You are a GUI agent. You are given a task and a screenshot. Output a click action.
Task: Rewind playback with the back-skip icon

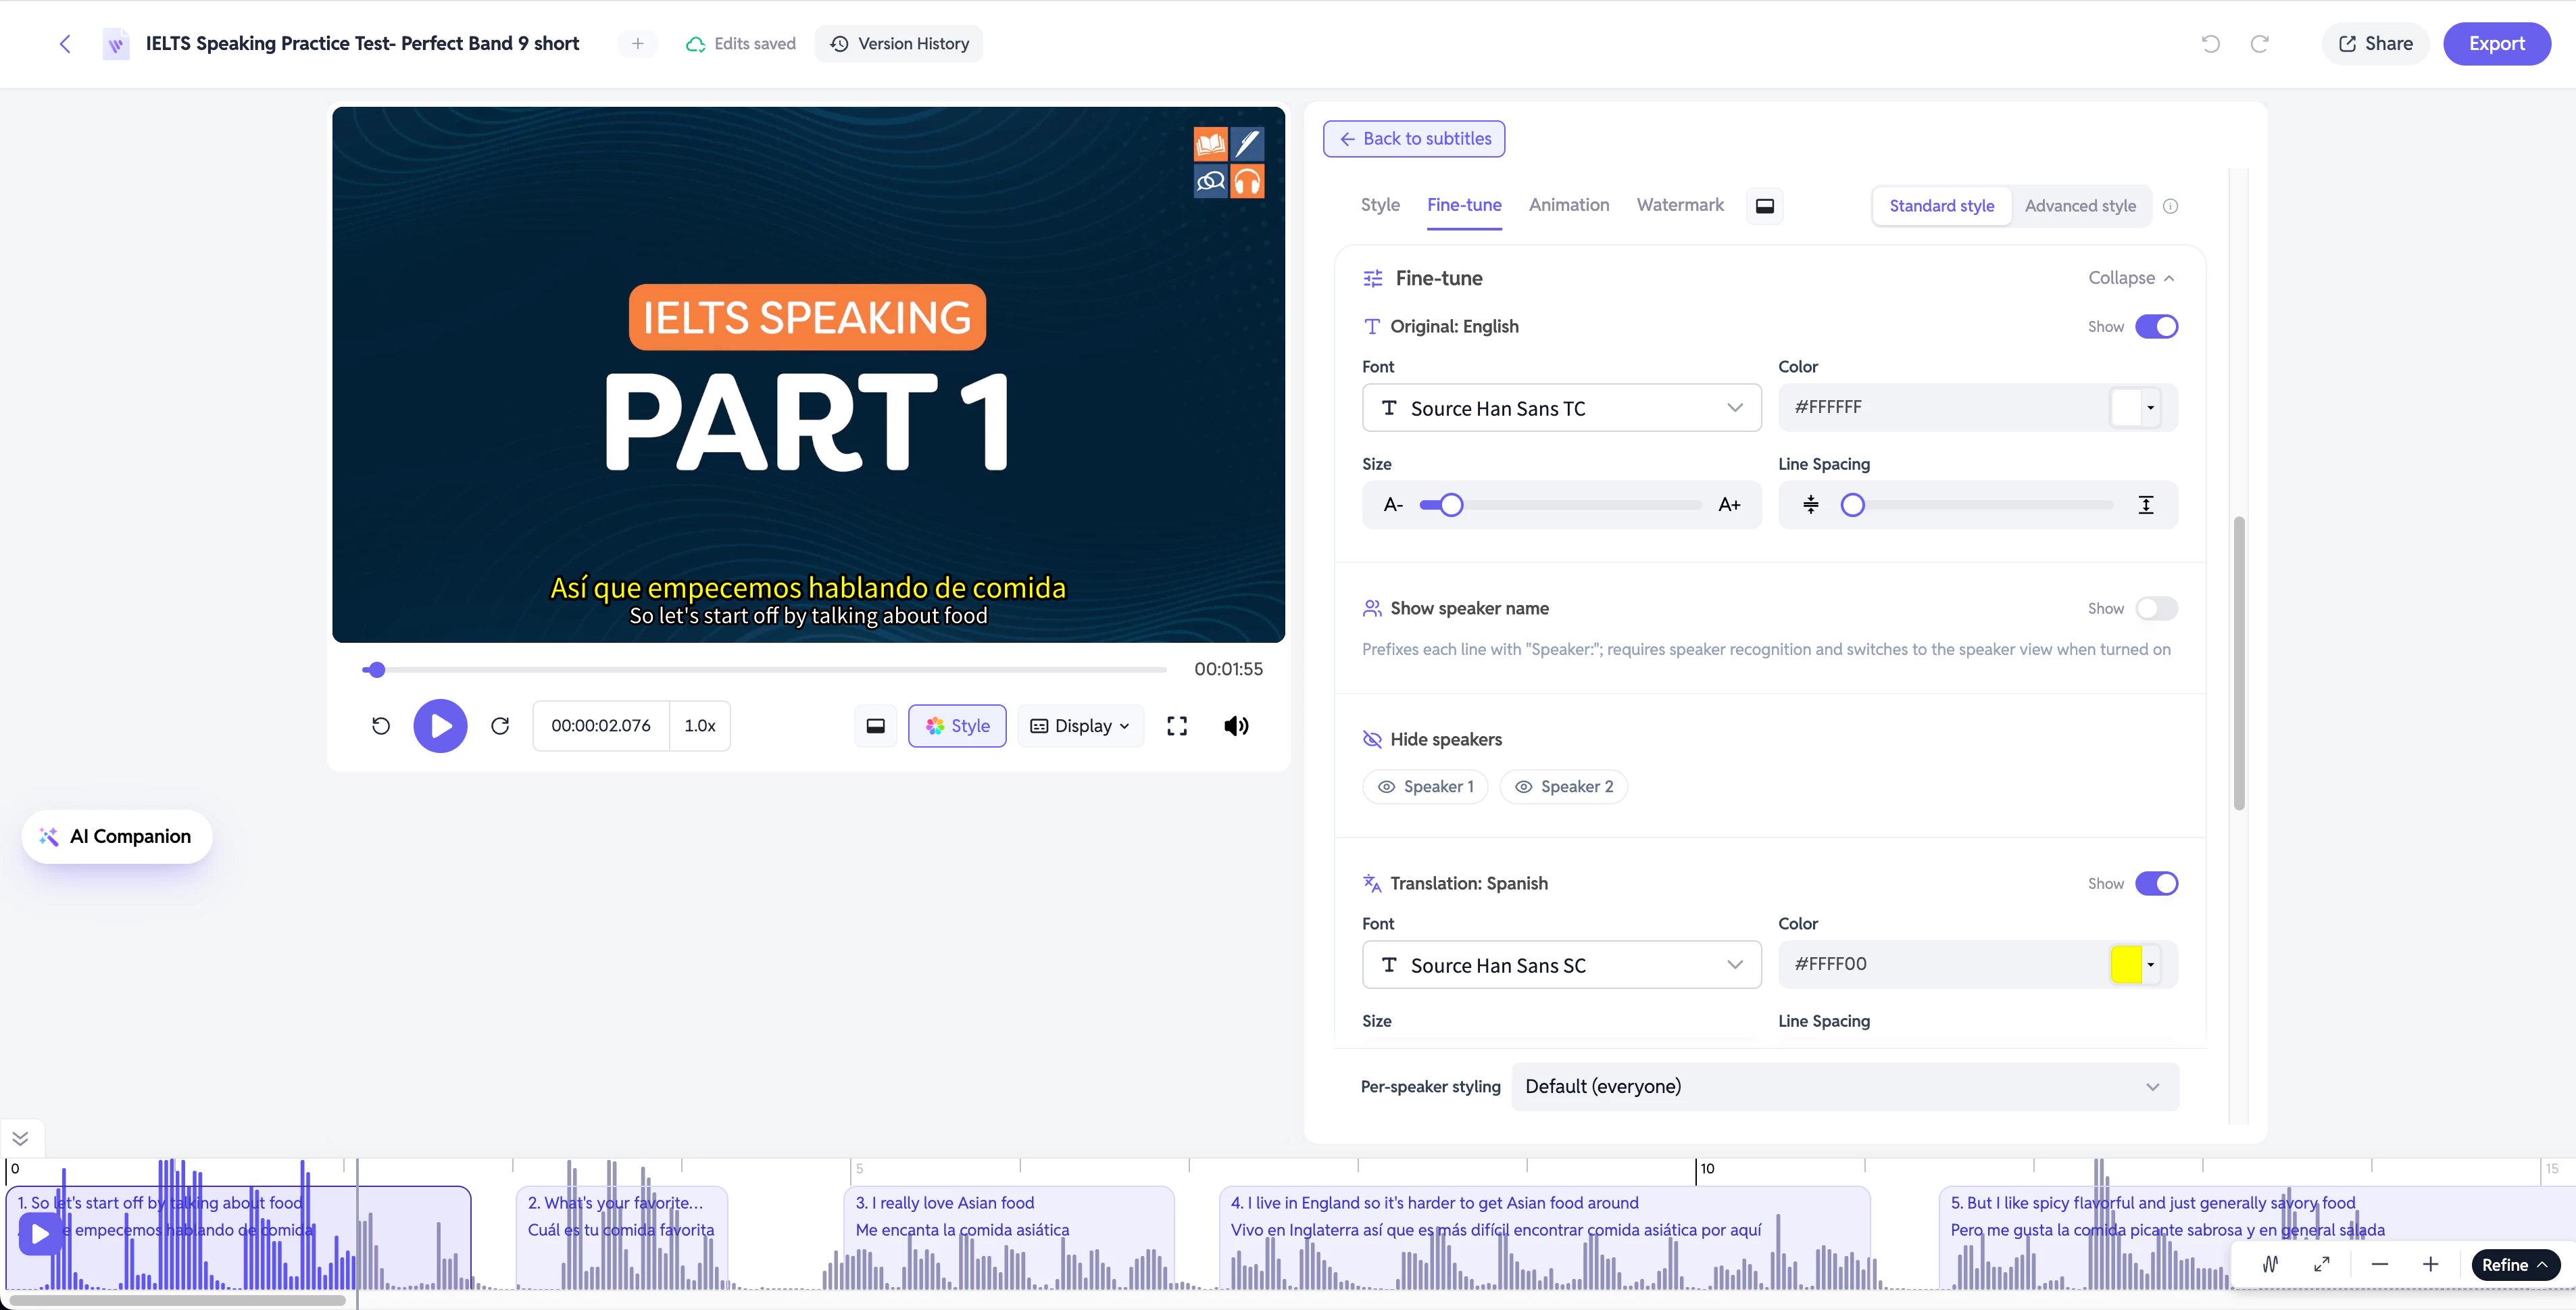pos(381,726)
